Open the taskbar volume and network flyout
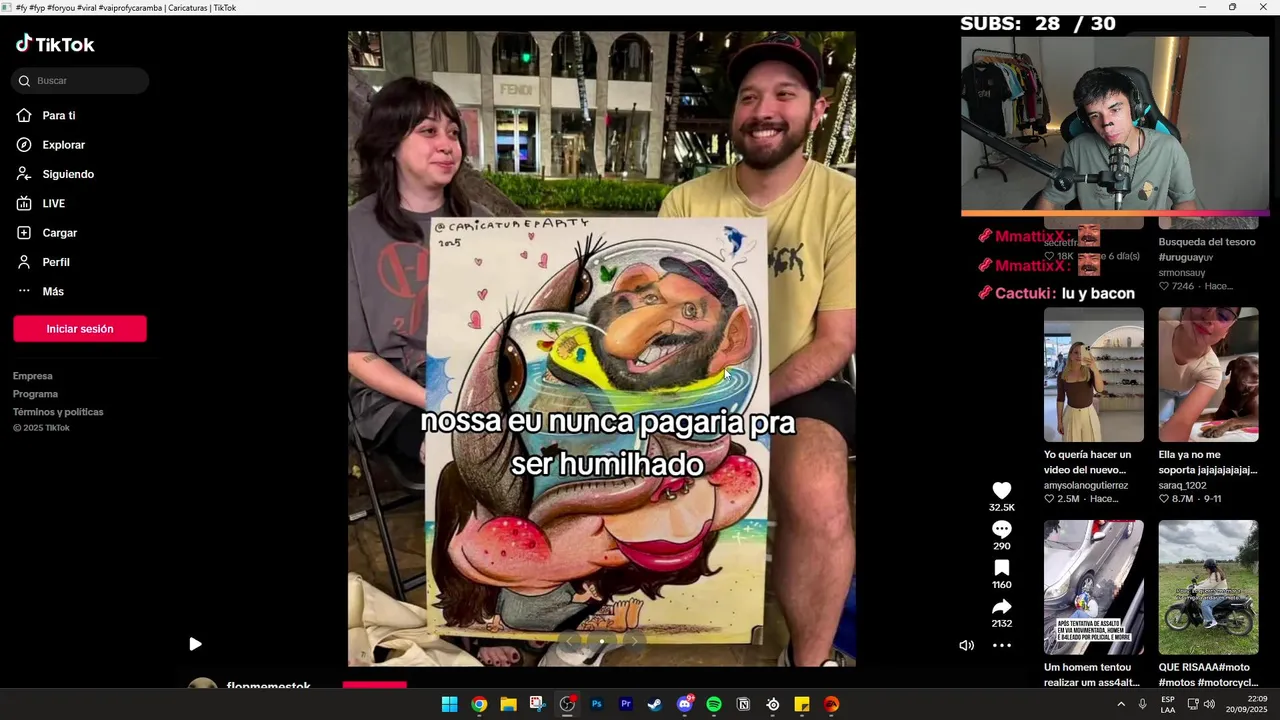The width and height of the screenshot is (1280, 720). pos(1200,704)
